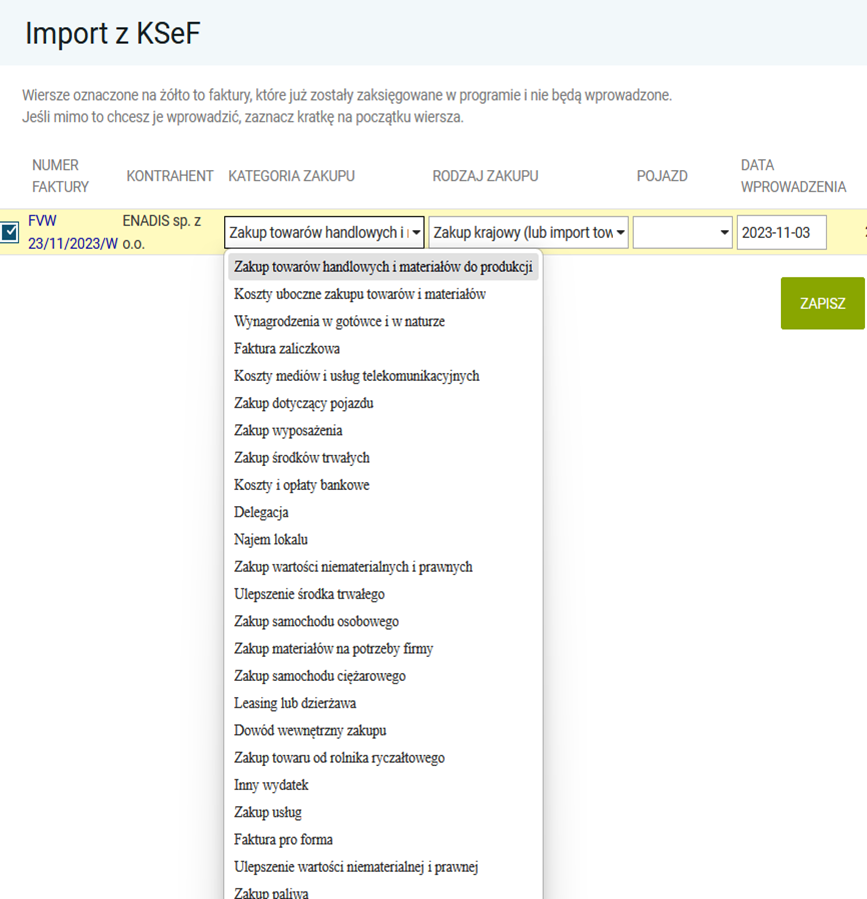Click the green ZAPISZ button
The image size is (867, 899).
822,303
